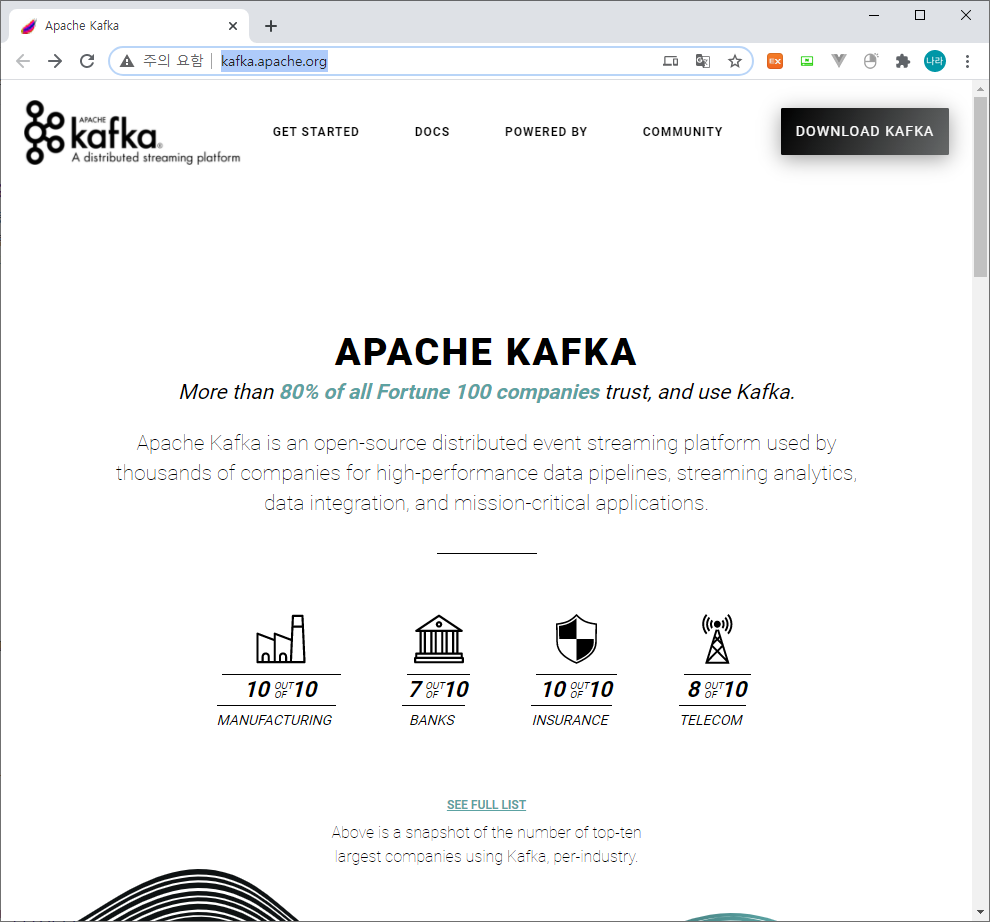Open the Chrome three-dot menu
The image size is (990, 922).
(x=967, y=61)
